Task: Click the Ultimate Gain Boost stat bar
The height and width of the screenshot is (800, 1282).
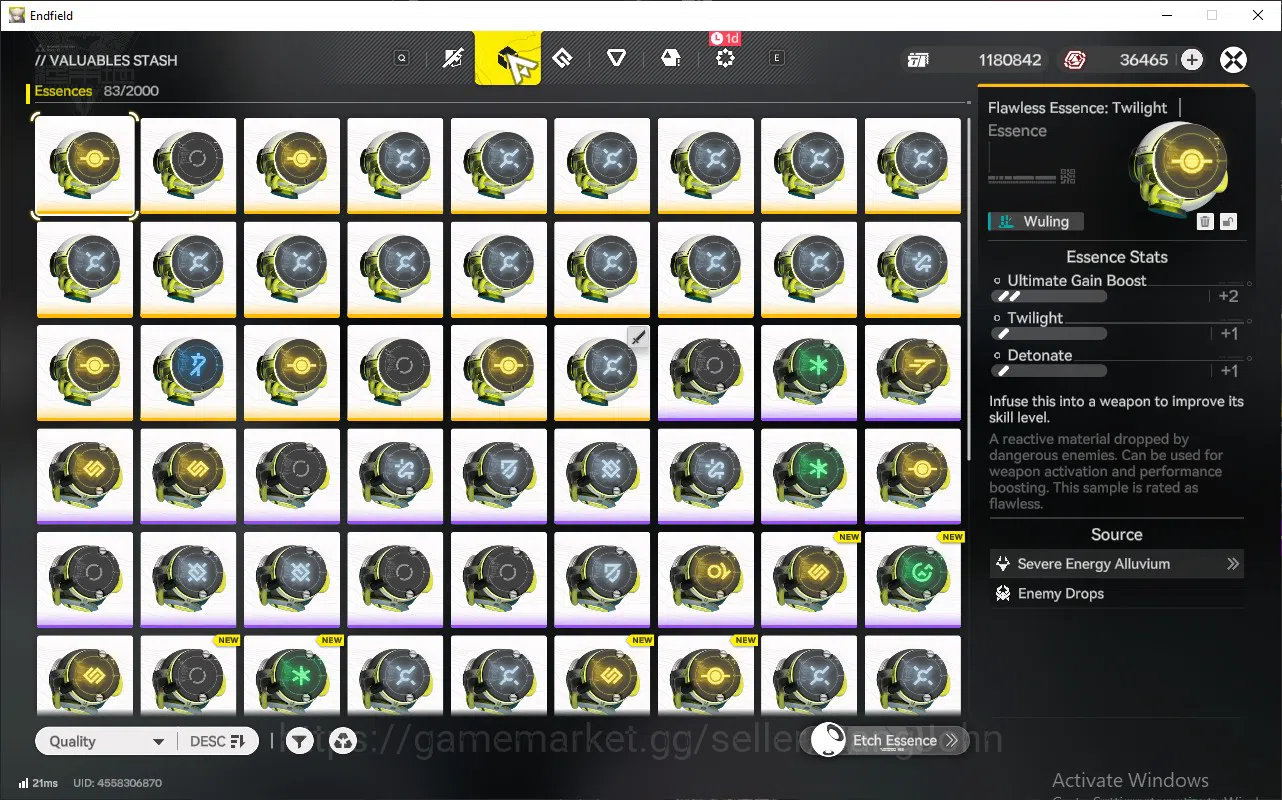Action: 1048,297
